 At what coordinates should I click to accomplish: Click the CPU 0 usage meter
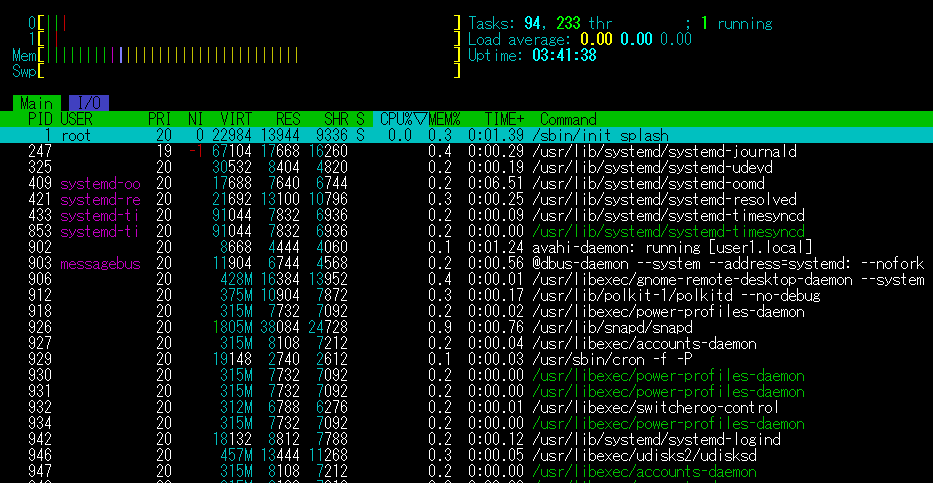click(248, 23)
